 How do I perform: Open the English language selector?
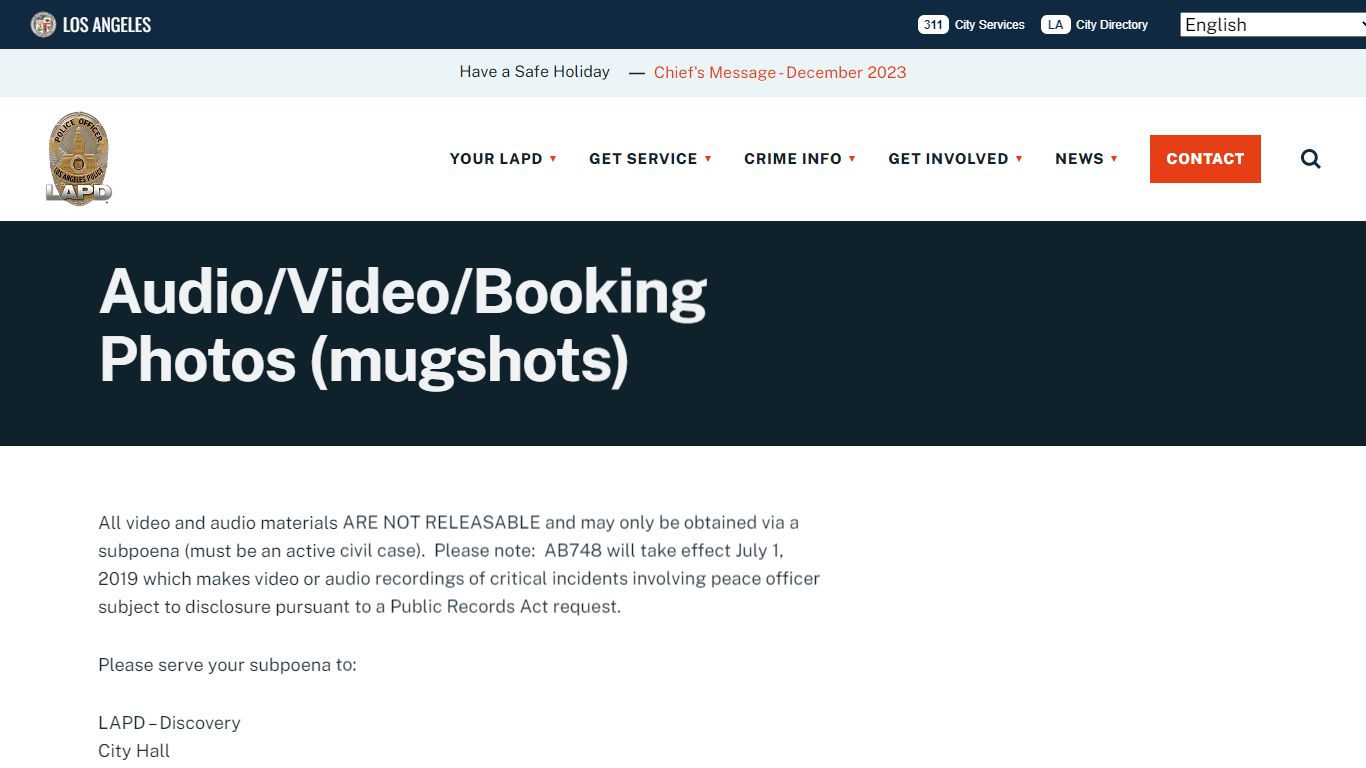[x=1270, y=24]
